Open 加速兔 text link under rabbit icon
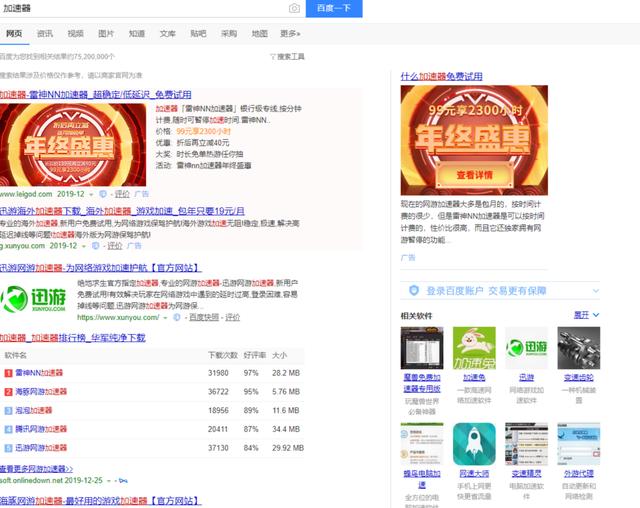The height and width of the screenshot is (508, 640). (474, 378)
